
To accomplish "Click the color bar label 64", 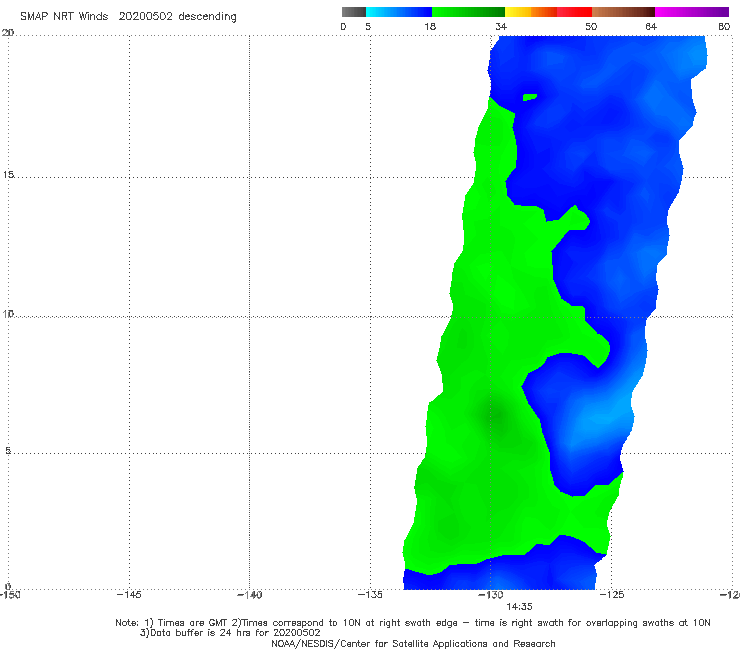I will click(x=651, y=27).
